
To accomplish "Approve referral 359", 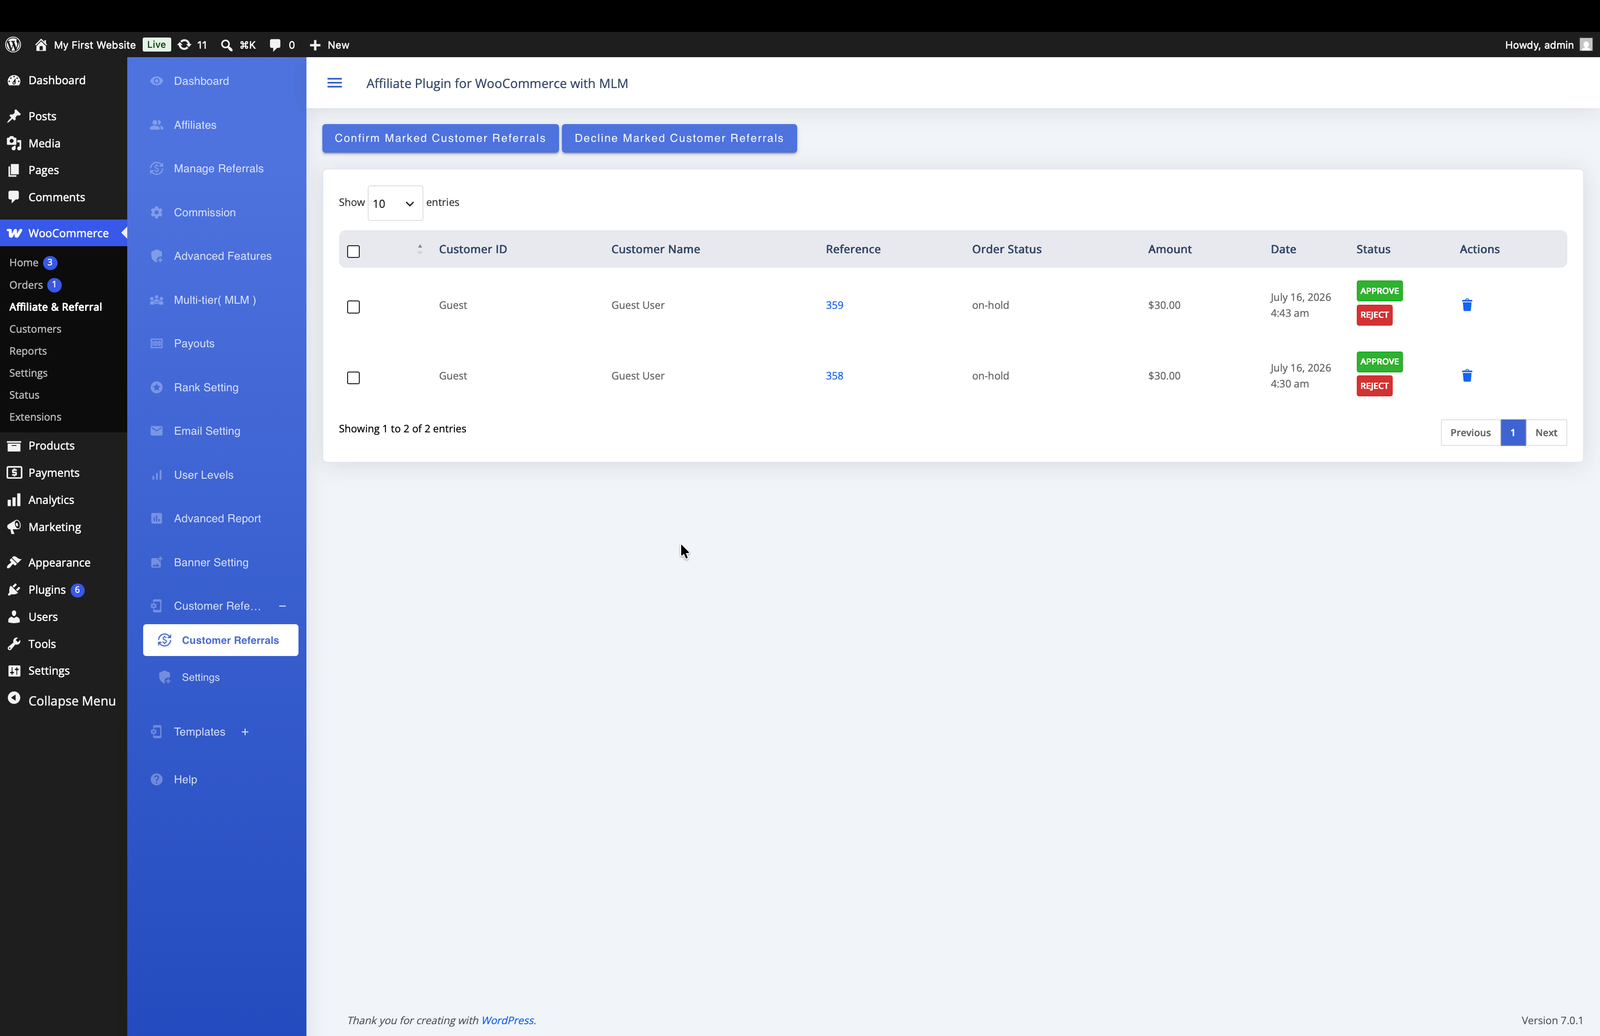I will tap(1379, 291).
